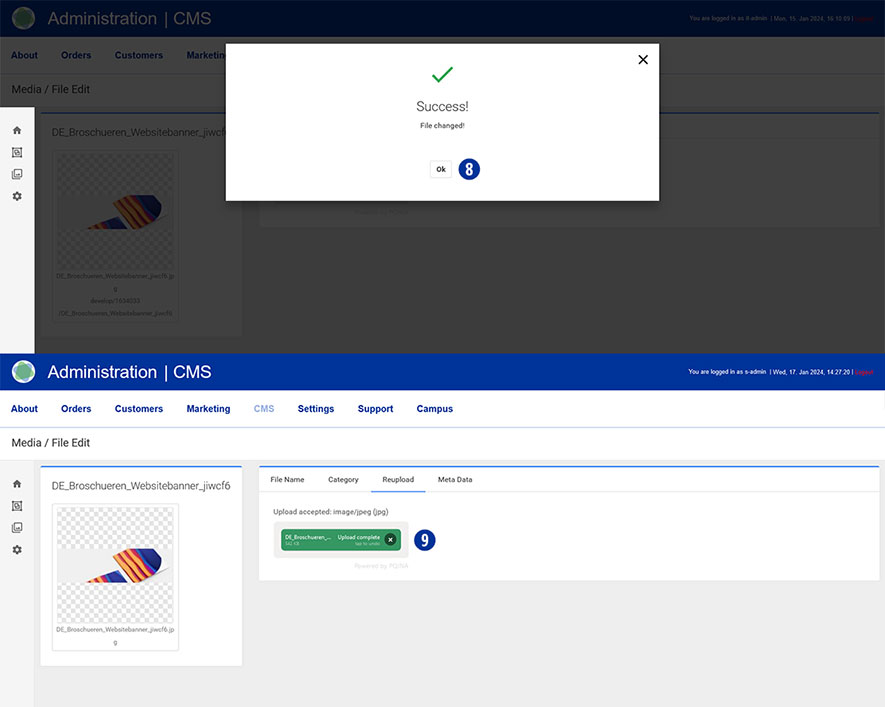Click the banner thumbnail in the undimmed page
This screenshot has width=885, height=707.
(x=115, y=565)
